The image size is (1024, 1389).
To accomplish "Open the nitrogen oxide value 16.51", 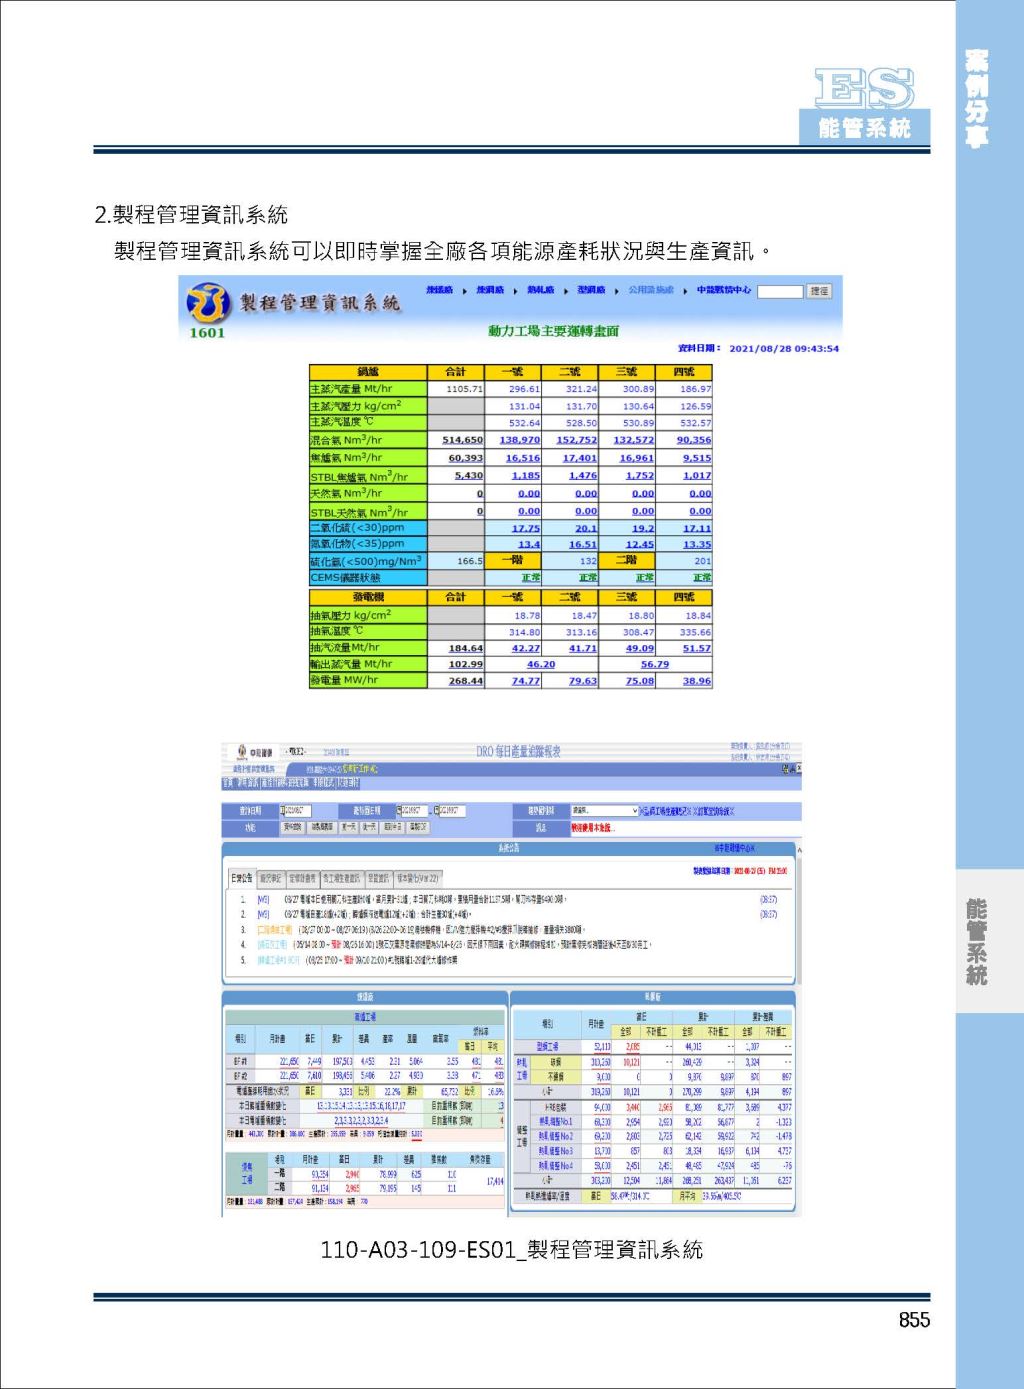I will (x=583, y=545).
